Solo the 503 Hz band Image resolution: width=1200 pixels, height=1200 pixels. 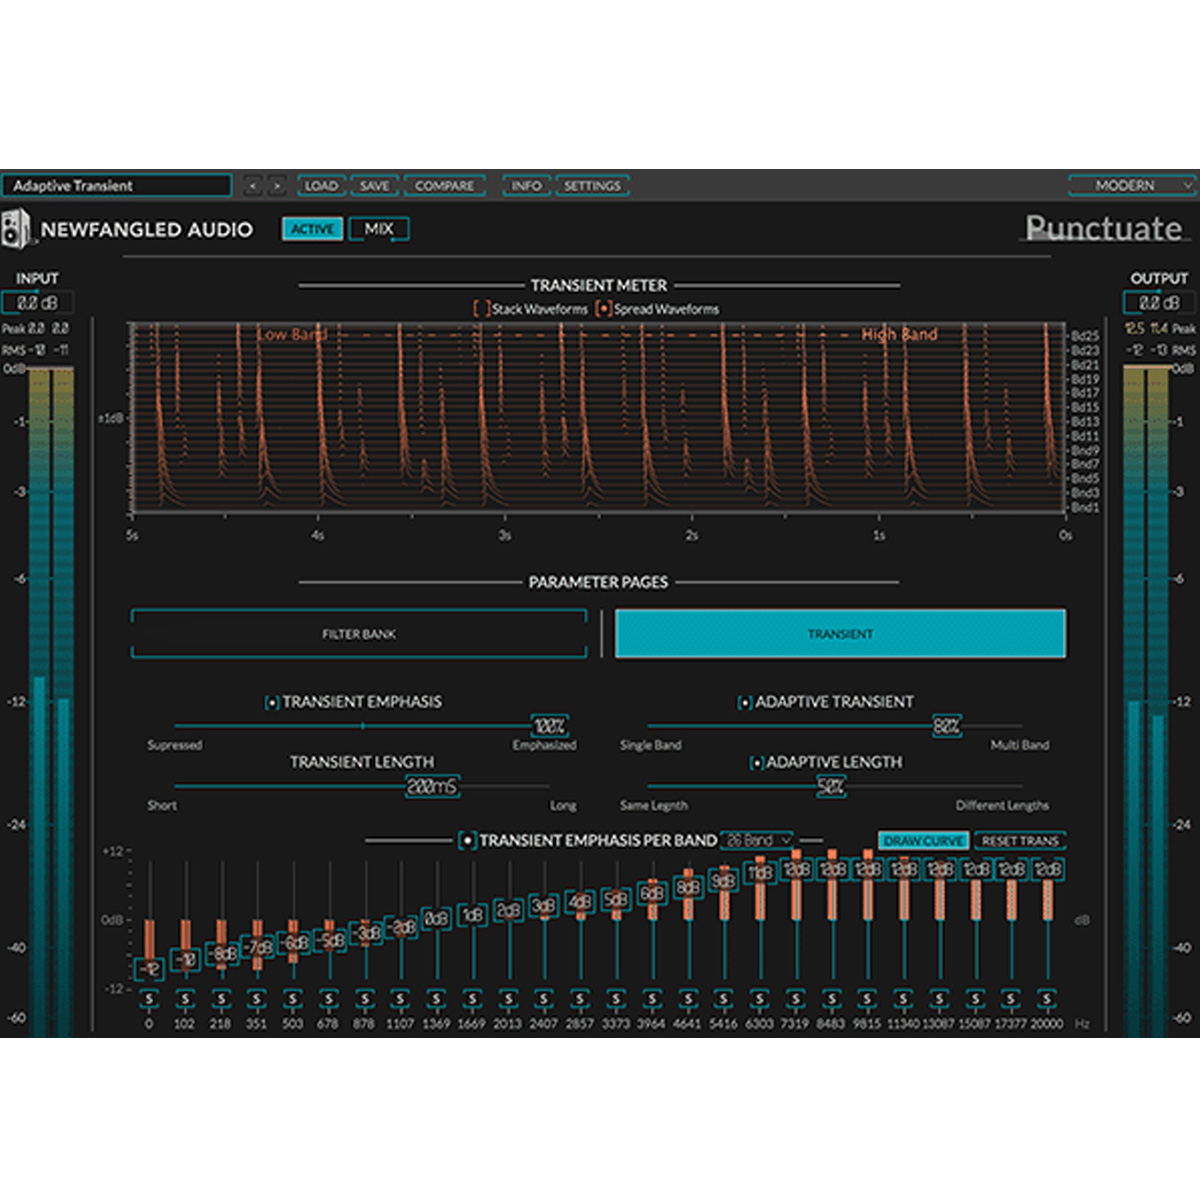coord(293,999)
